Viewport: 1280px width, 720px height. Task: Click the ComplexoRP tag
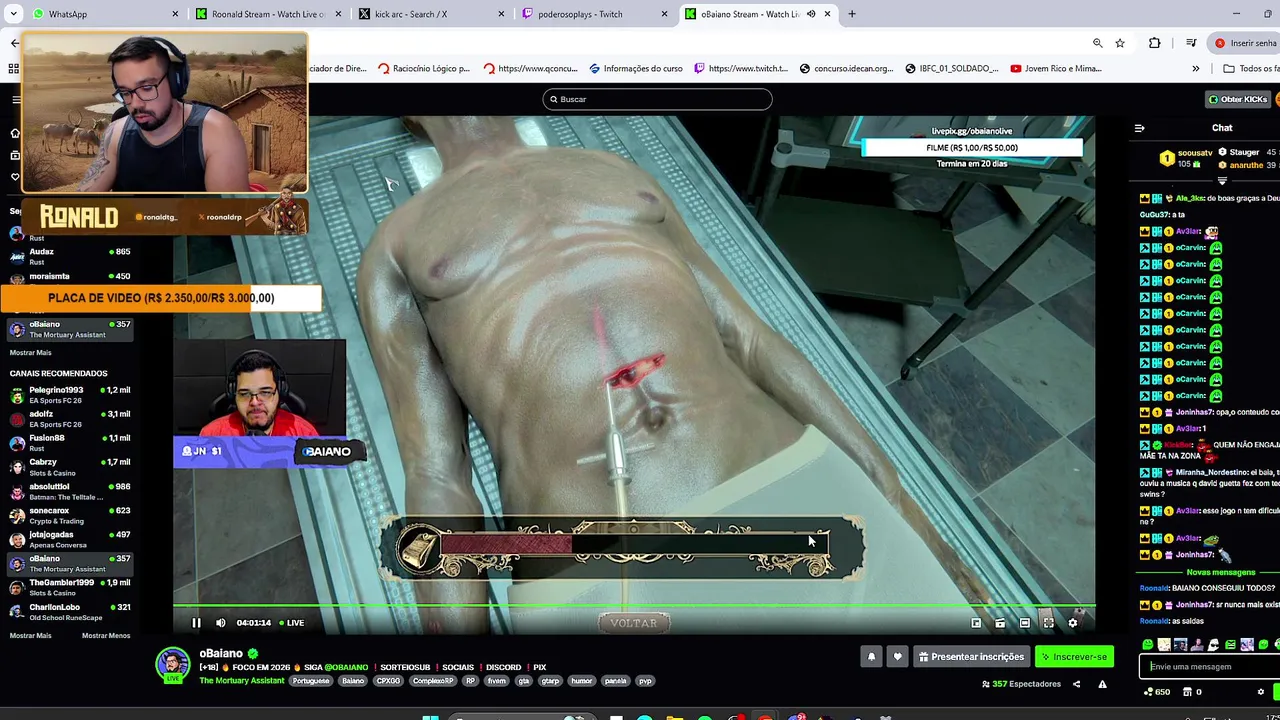tap(433, 681)
